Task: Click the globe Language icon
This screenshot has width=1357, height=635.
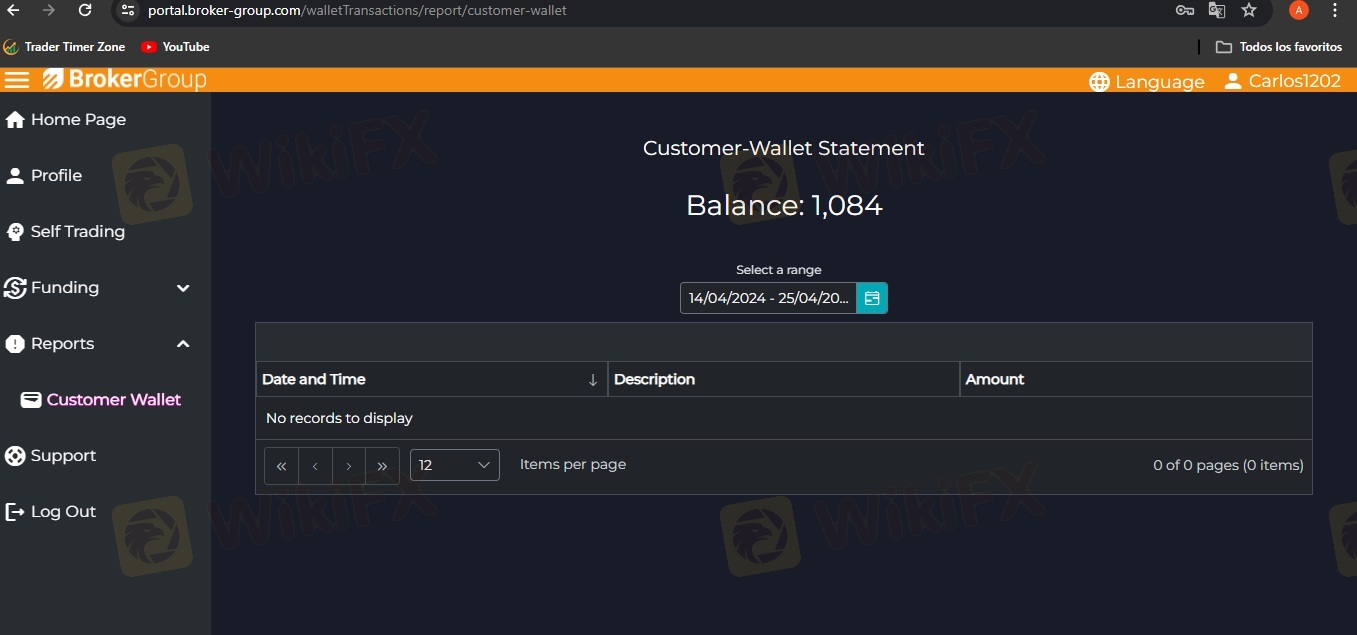Action: (x=1099, y=82)
